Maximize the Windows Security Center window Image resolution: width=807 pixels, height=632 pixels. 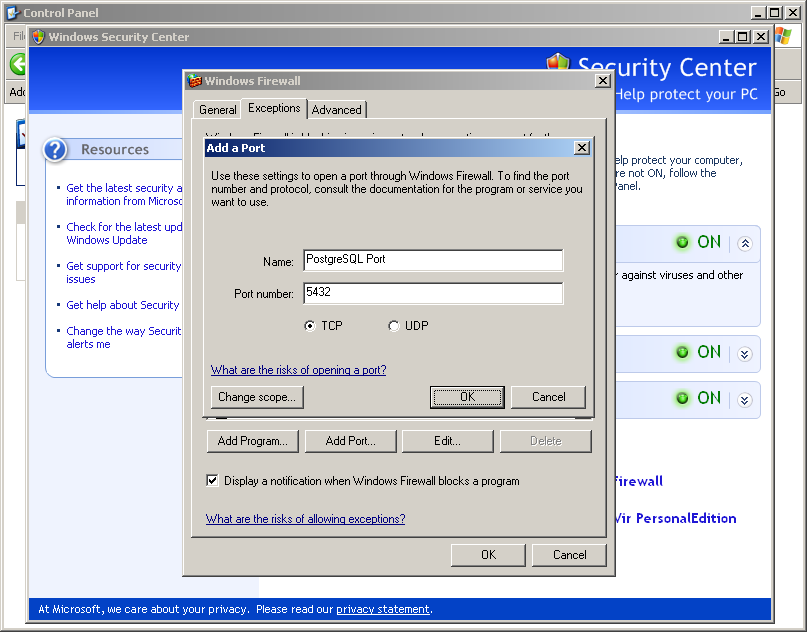pos(742,37)
